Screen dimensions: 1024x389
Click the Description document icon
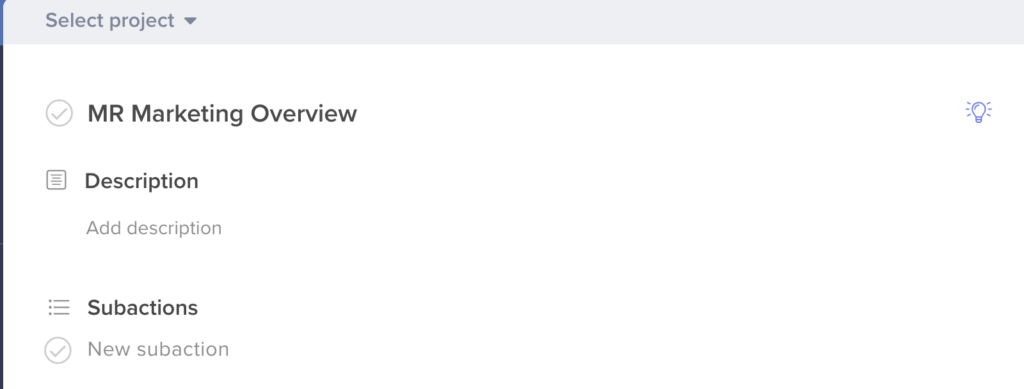tap(56, 180)
